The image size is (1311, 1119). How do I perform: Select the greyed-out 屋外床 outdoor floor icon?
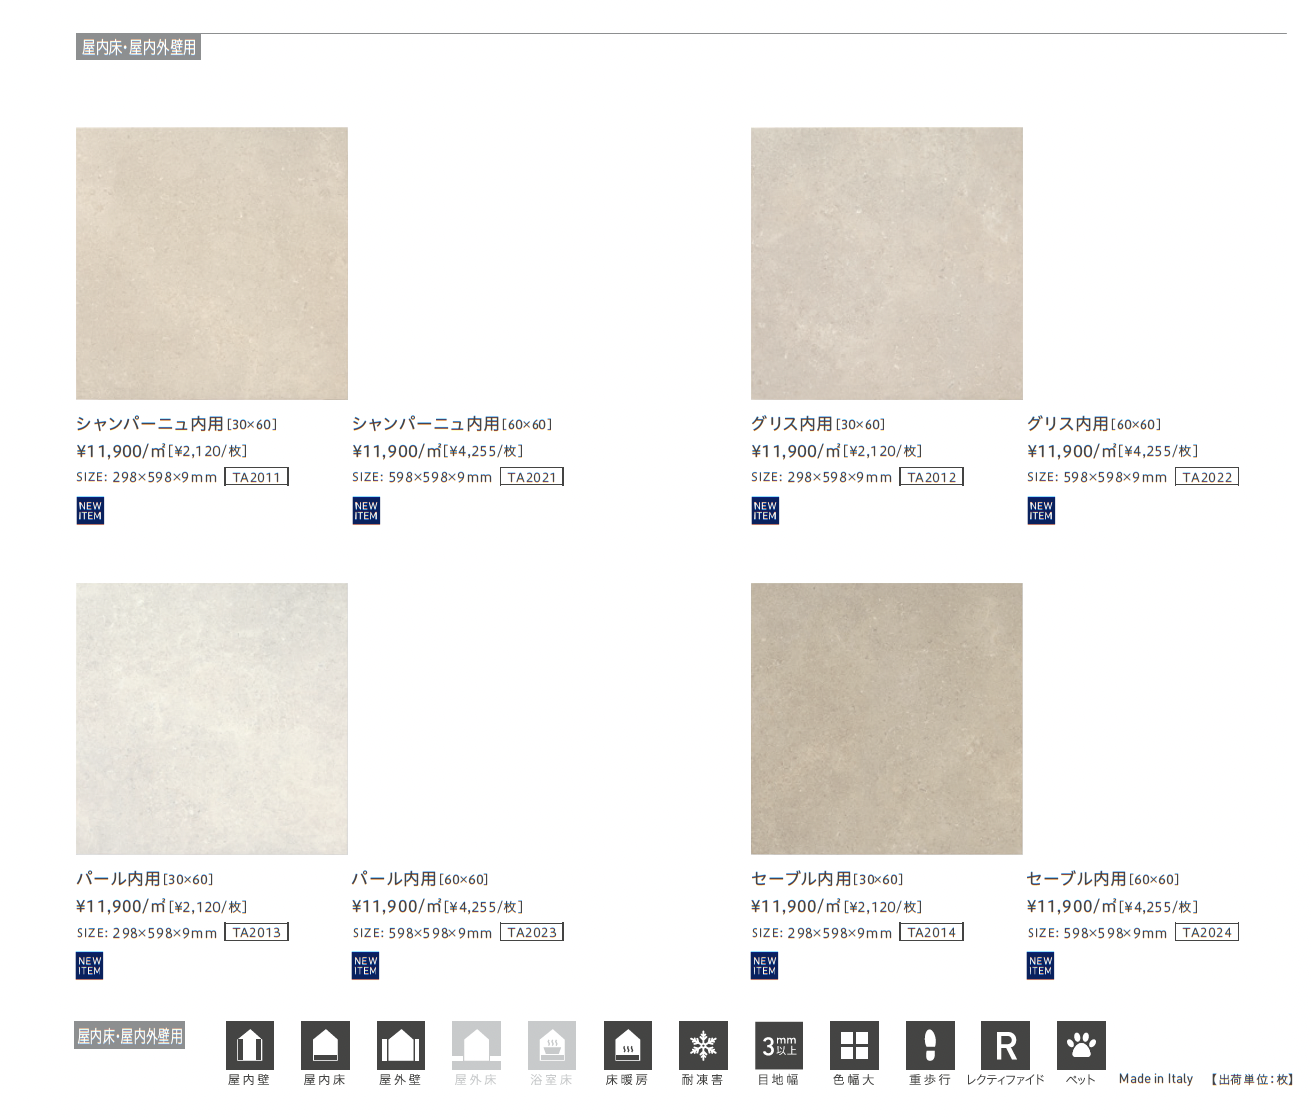(x=476, y=1045)
